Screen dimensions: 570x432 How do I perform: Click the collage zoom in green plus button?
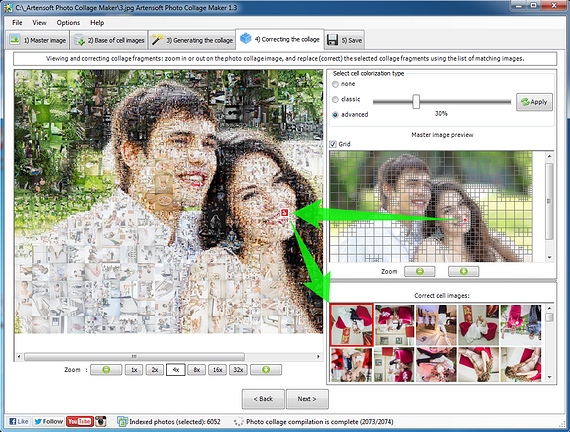click(266, 370)
